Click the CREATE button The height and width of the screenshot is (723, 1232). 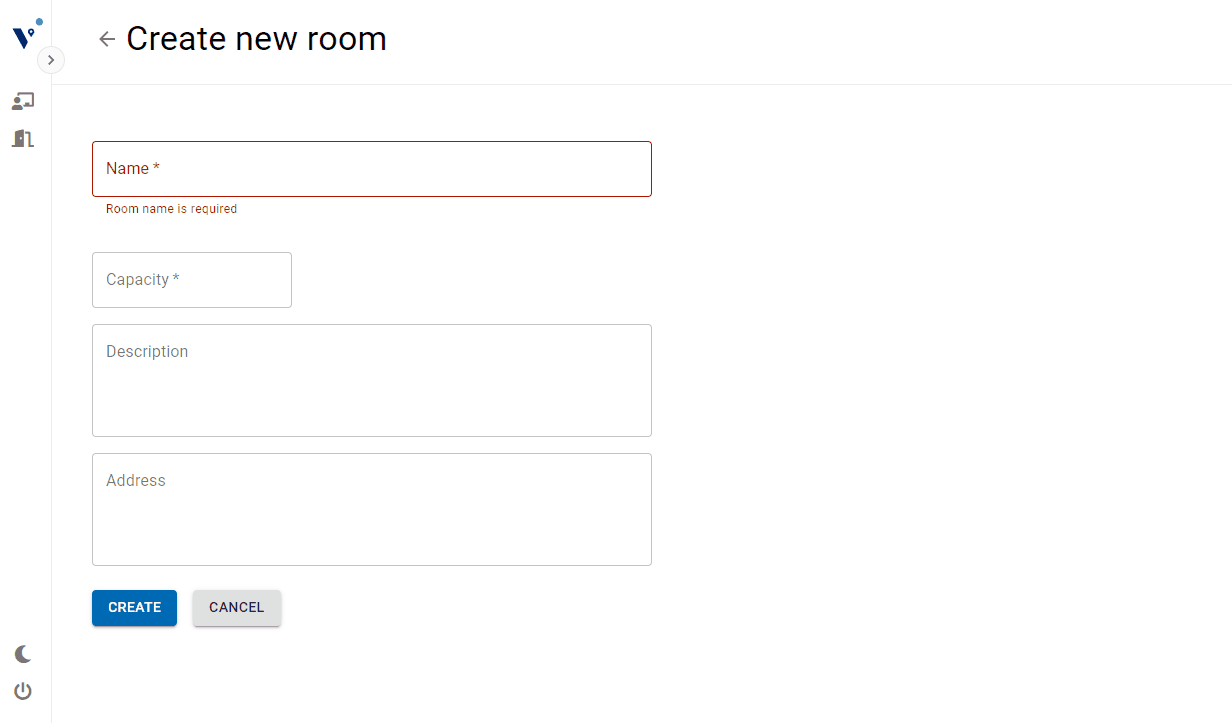[134, 607]
